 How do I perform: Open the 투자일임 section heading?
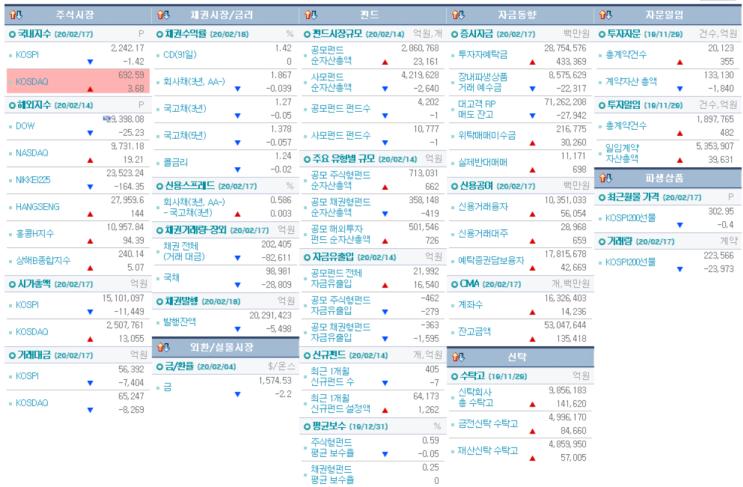pos(623,105)
